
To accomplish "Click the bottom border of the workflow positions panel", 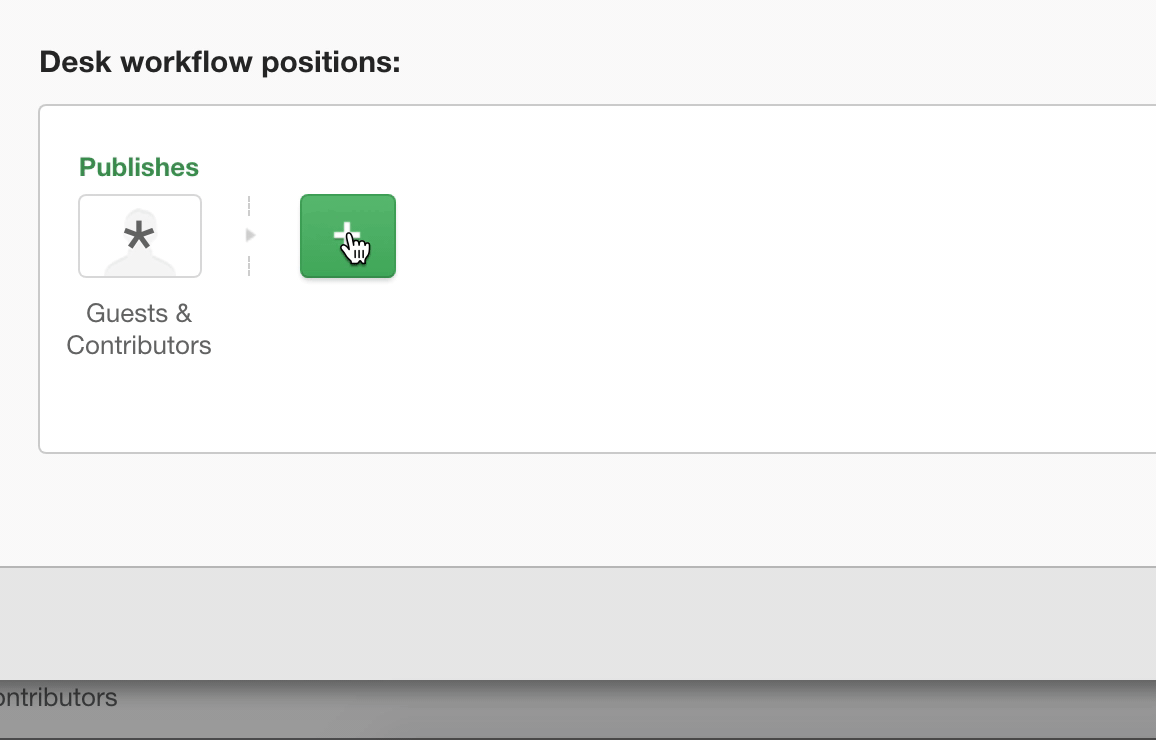I will coord(597,453).
